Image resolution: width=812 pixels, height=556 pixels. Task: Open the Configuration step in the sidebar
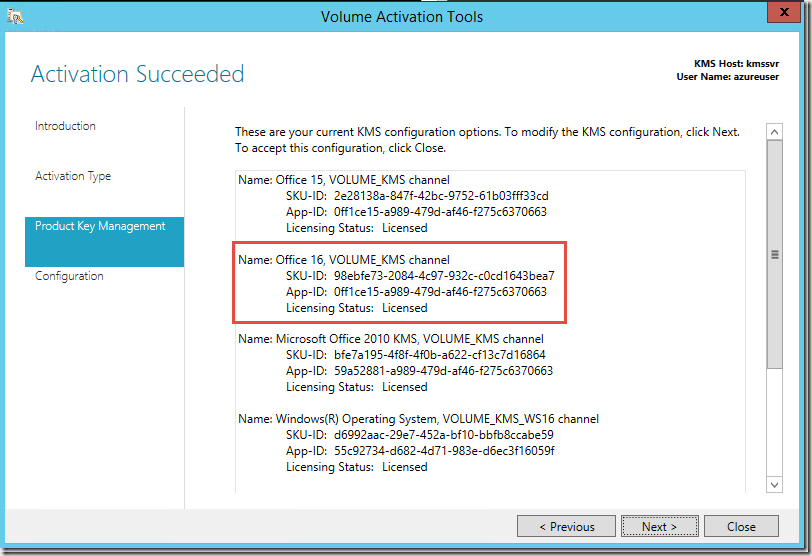(71, 276)
